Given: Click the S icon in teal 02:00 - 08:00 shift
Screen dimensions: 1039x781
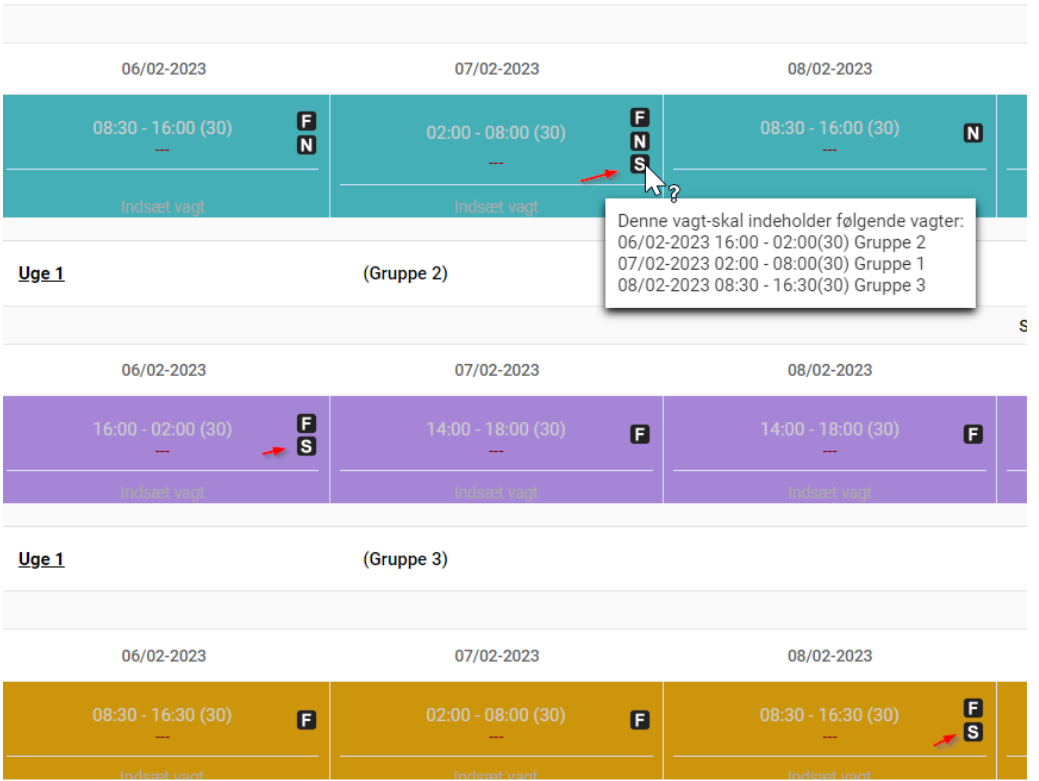Looking at the screenshot, I should [x=640, y=164].
